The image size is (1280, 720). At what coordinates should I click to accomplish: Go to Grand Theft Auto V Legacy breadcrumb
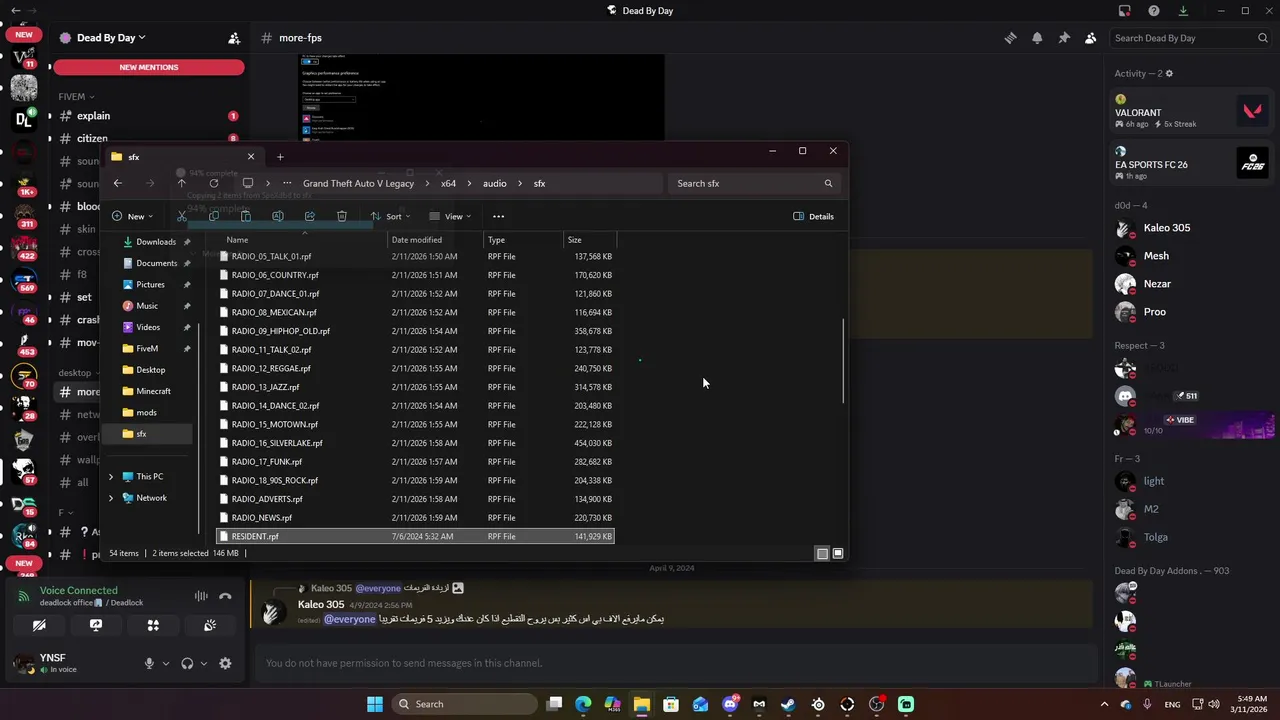pos(358,183)
